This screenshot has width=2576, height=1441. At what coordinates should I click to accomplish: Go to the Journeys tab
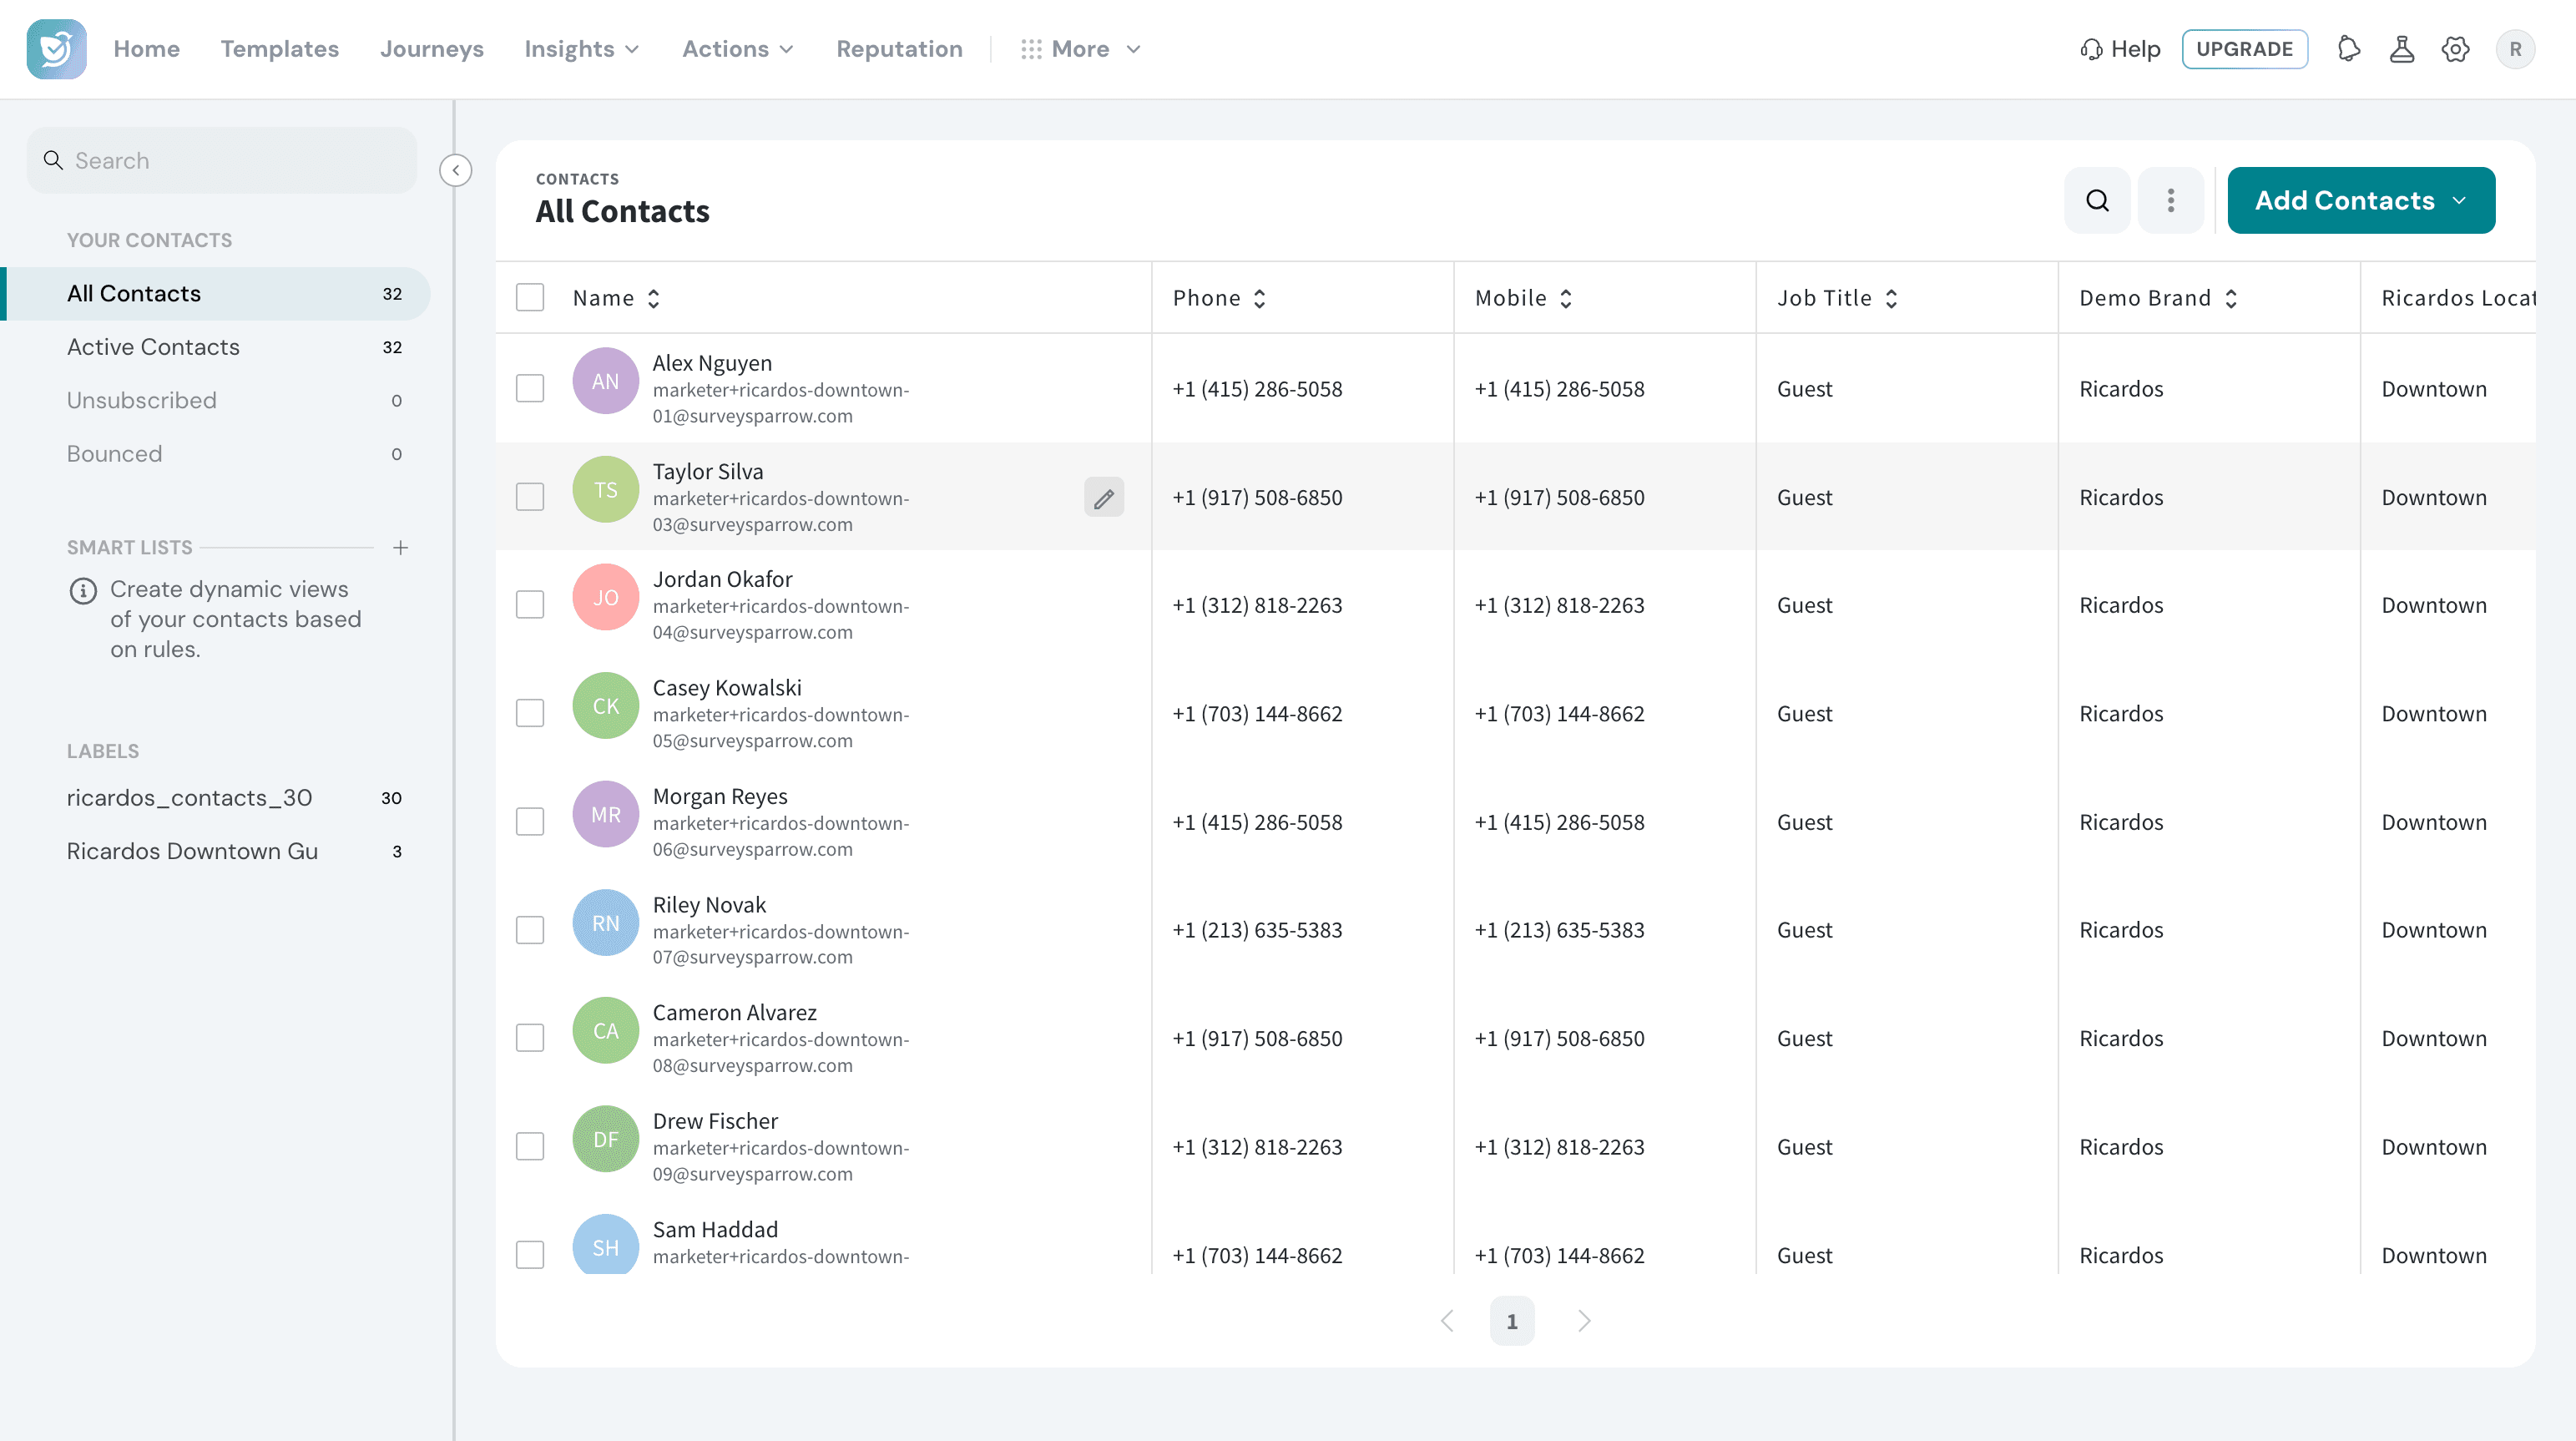coord(431,49)
